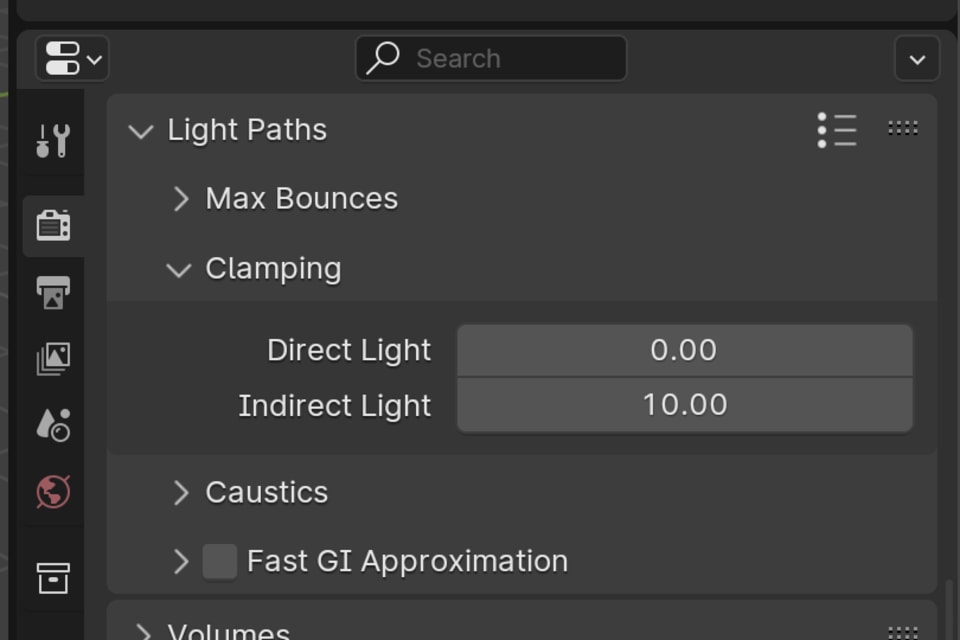The image size is (960, 640).
Task: Expand the Caustics section
Action: click(x=183, y=492)
